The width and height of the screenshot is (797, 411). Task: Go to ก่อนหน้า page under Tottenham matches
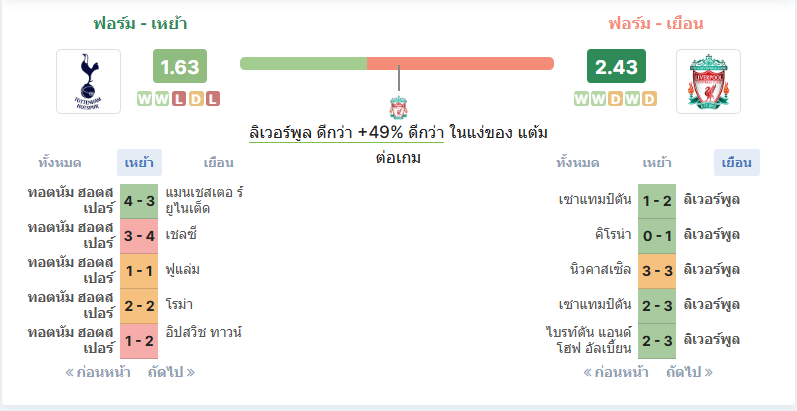pos(98,372)
